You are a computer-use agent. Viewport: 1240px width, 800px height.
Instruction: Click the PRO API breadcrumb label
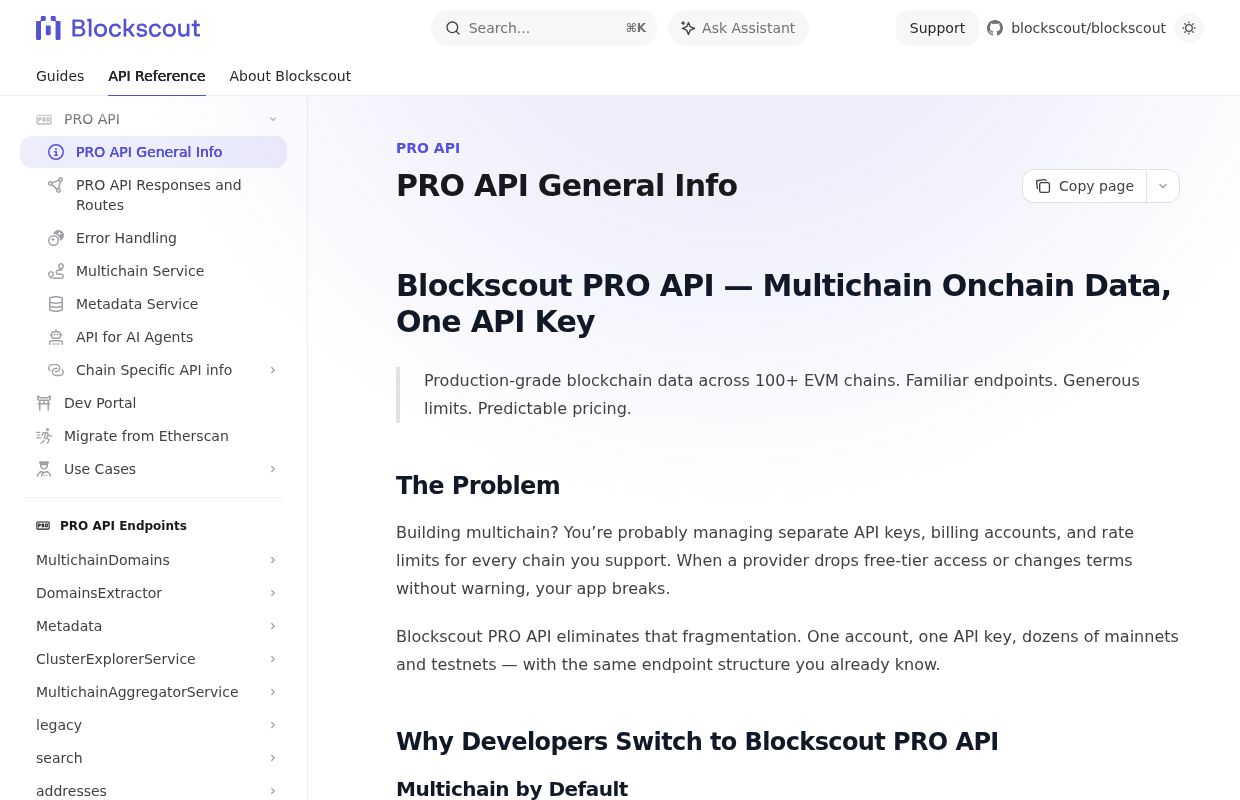click(428, 148)
